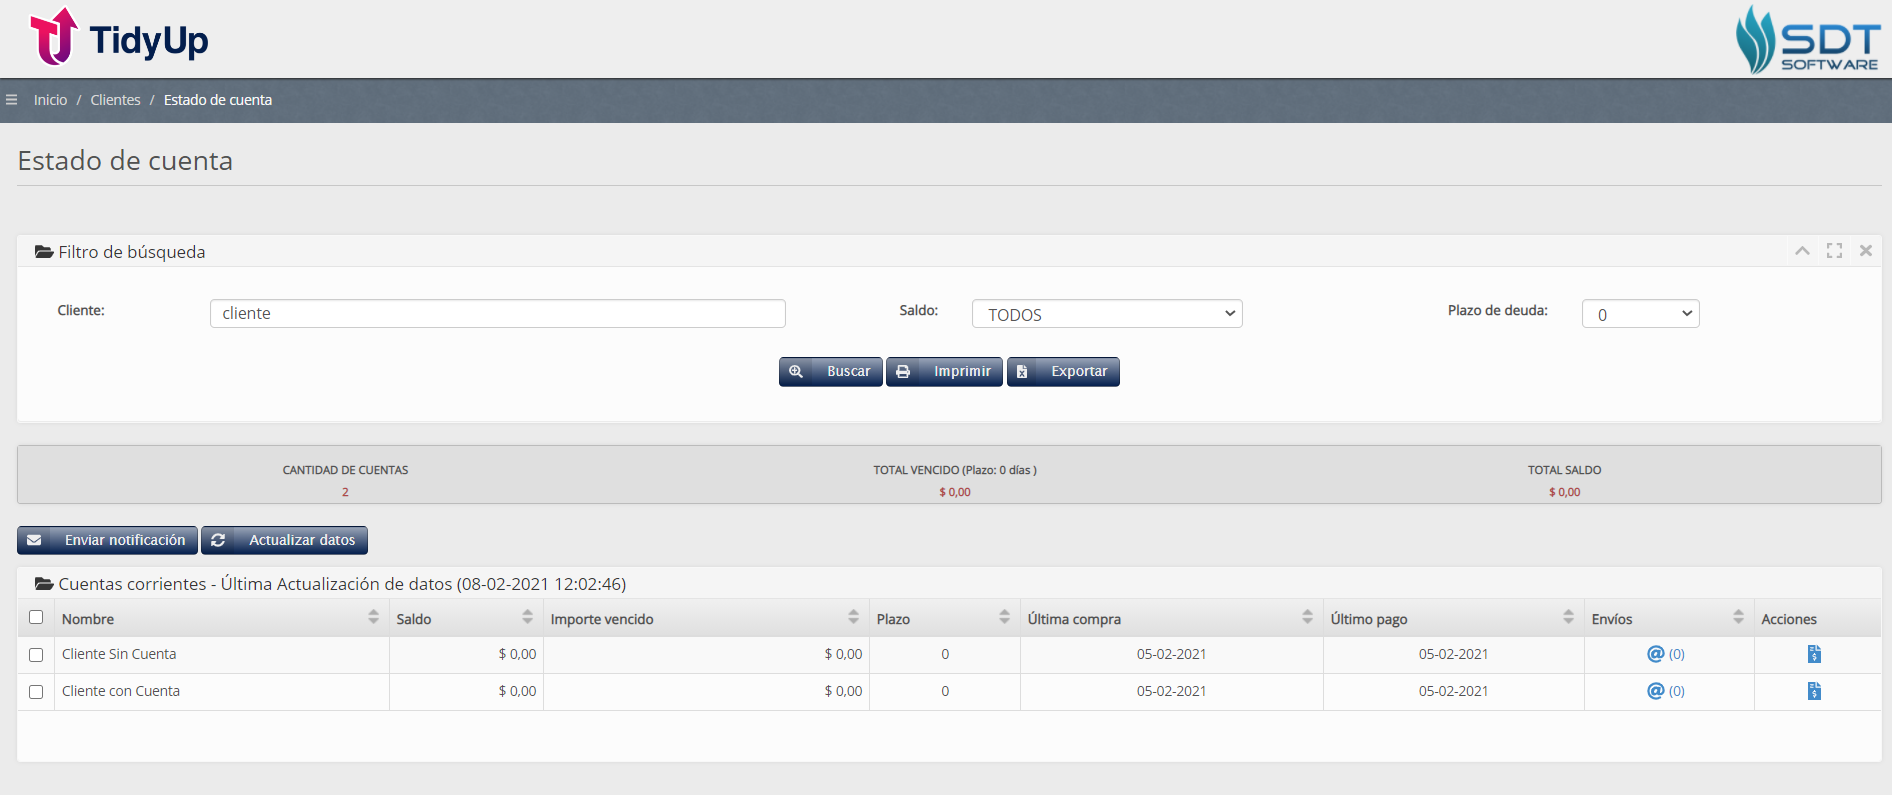
Task: View account statement for Cliente con Cuenta
Action: [x=1814, y=691]
